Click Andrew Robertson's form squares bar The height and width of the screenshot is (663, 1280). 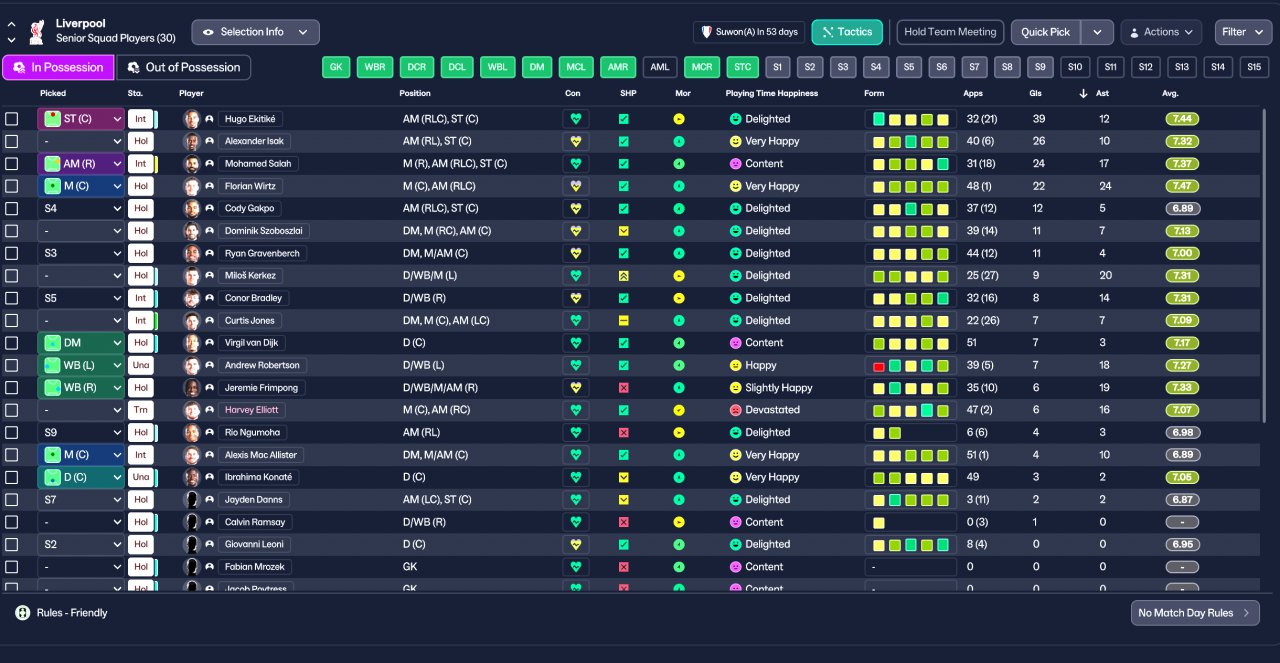(x=910, y=365)
